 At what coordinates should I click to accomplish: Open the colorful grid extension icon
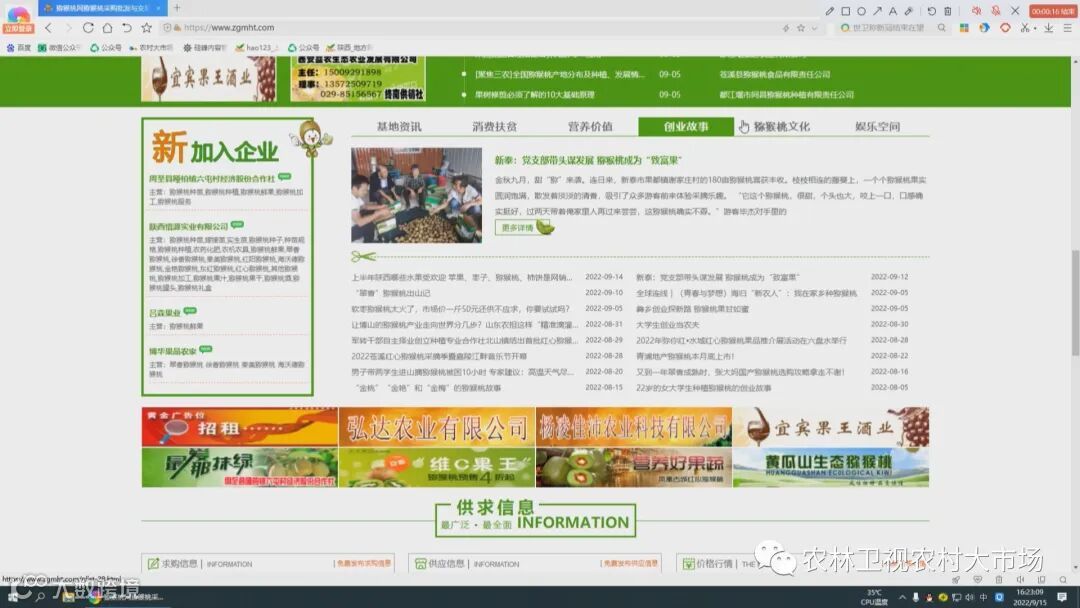point(964,28)
